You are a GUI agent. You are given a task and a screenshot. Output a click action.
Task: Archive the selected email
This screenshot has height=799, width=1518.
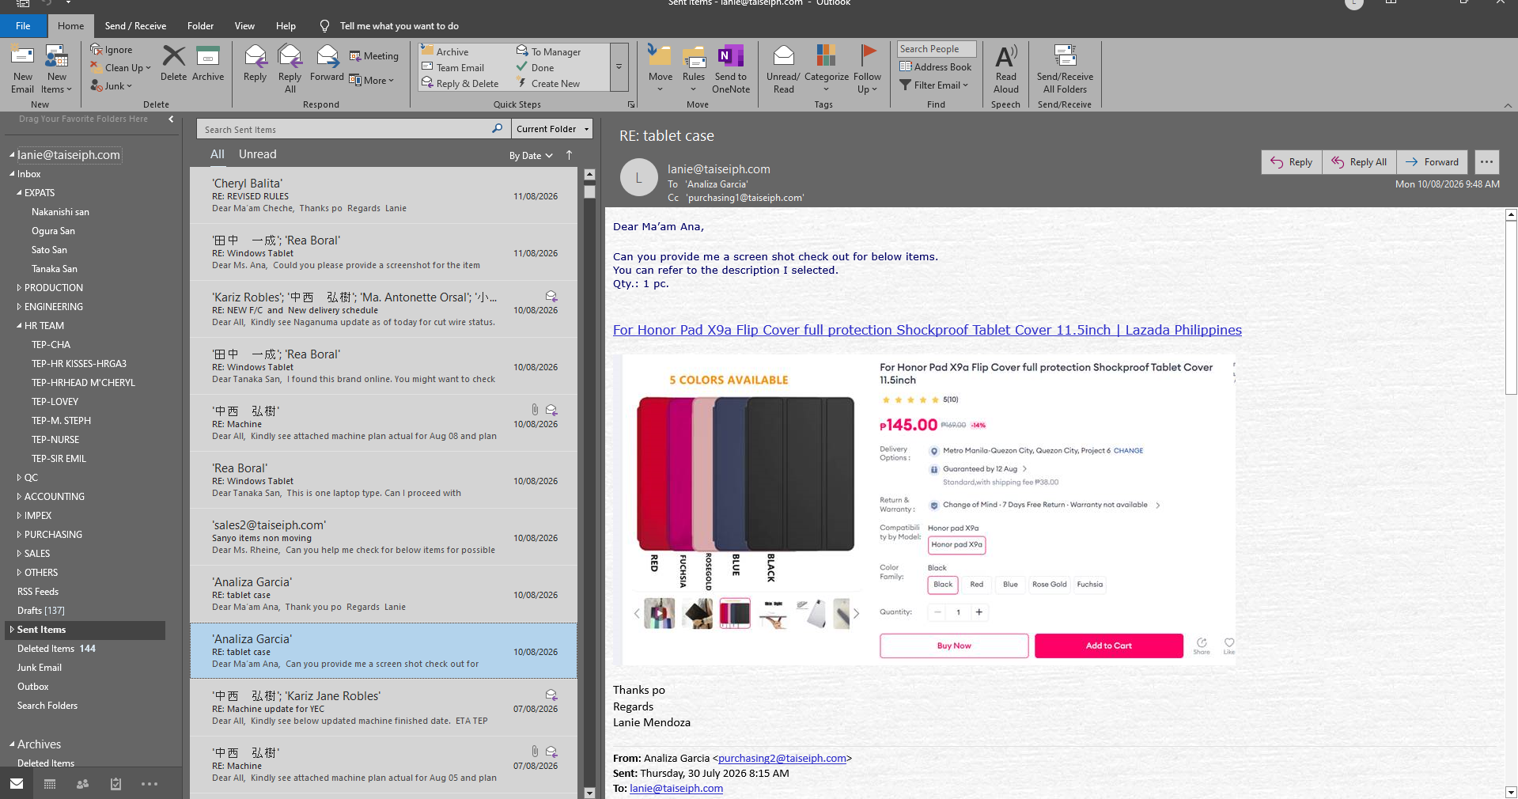(208, 63)
